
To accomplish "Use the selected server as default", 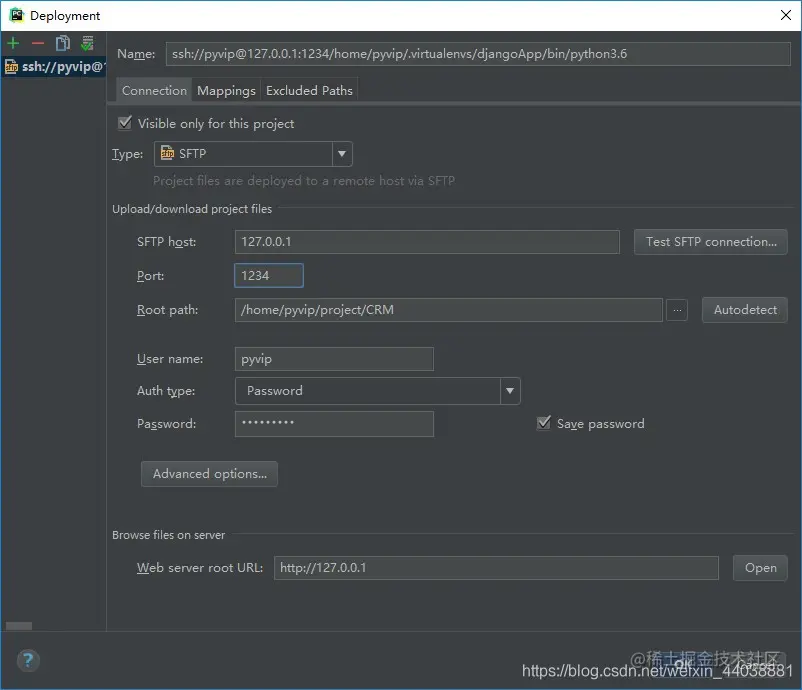I will (x=87, y=43).
